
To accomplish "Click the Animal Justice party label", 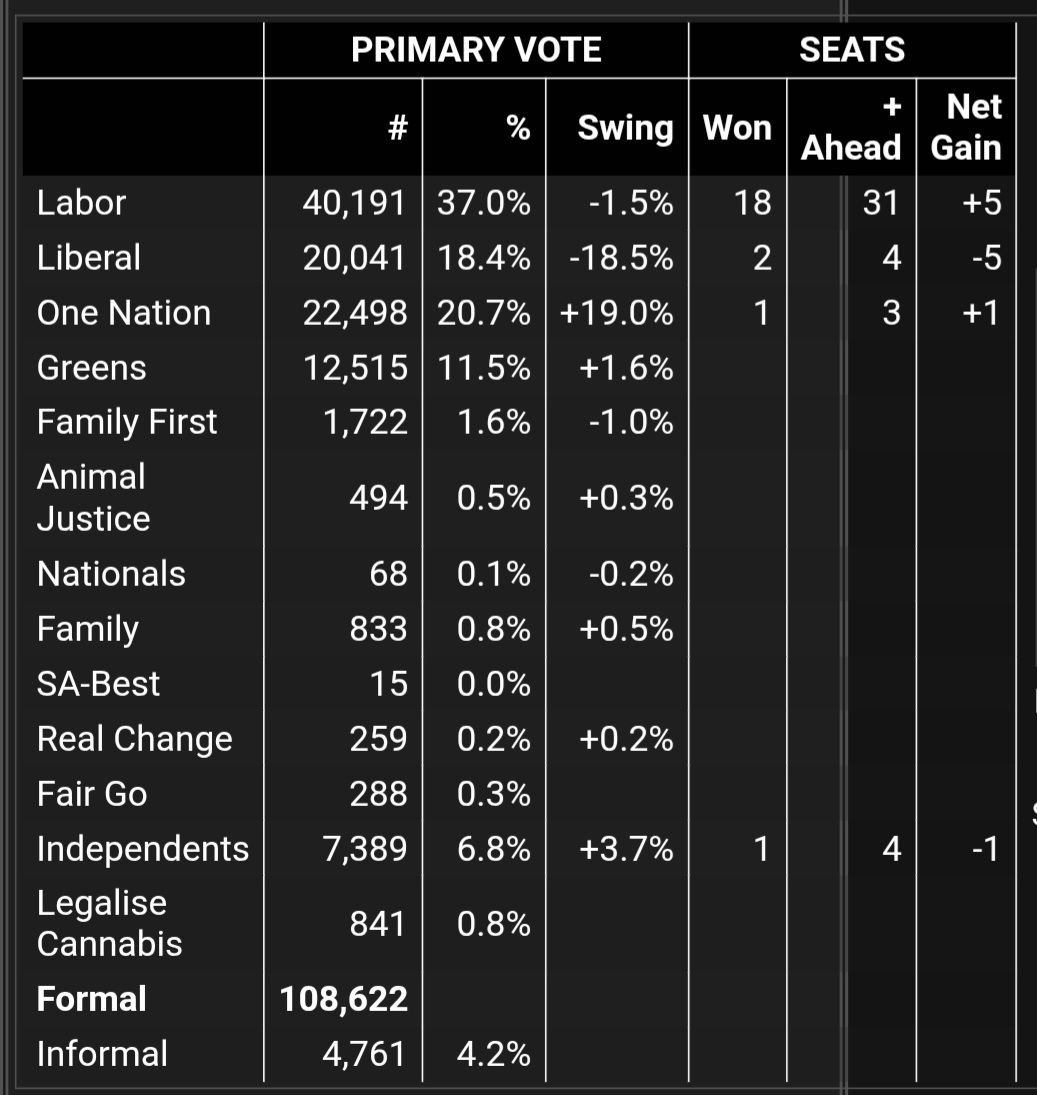I will [93, 497].
